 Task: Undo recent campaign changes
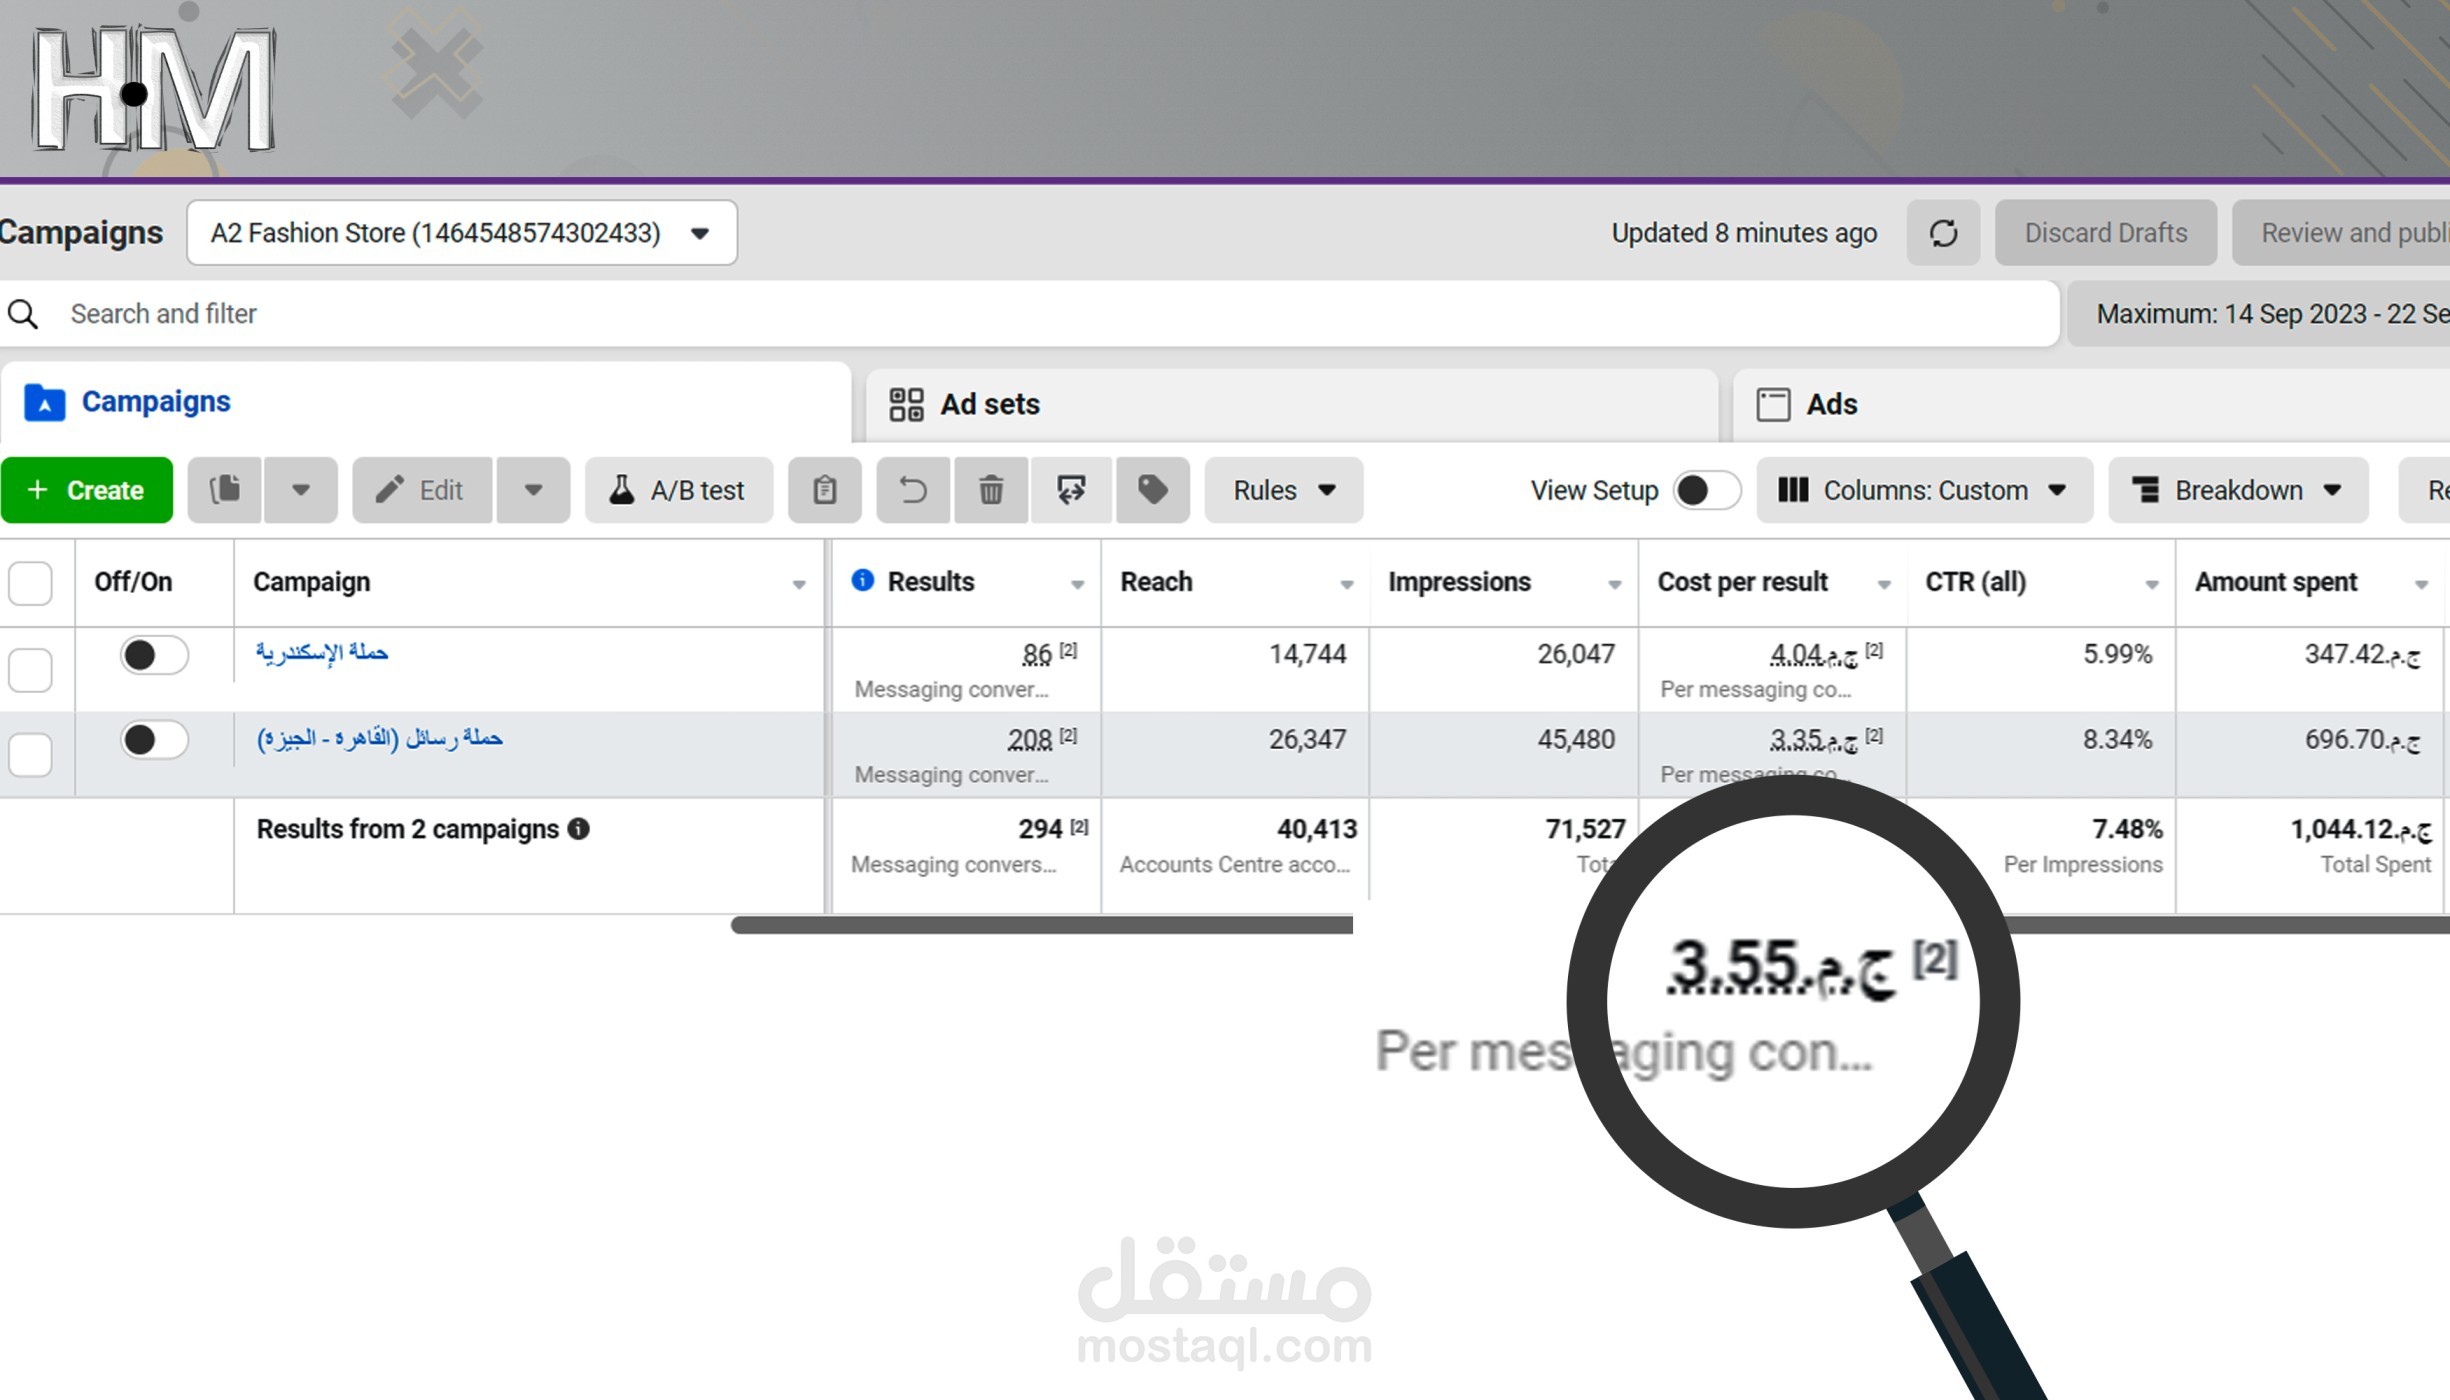(911, 490)
